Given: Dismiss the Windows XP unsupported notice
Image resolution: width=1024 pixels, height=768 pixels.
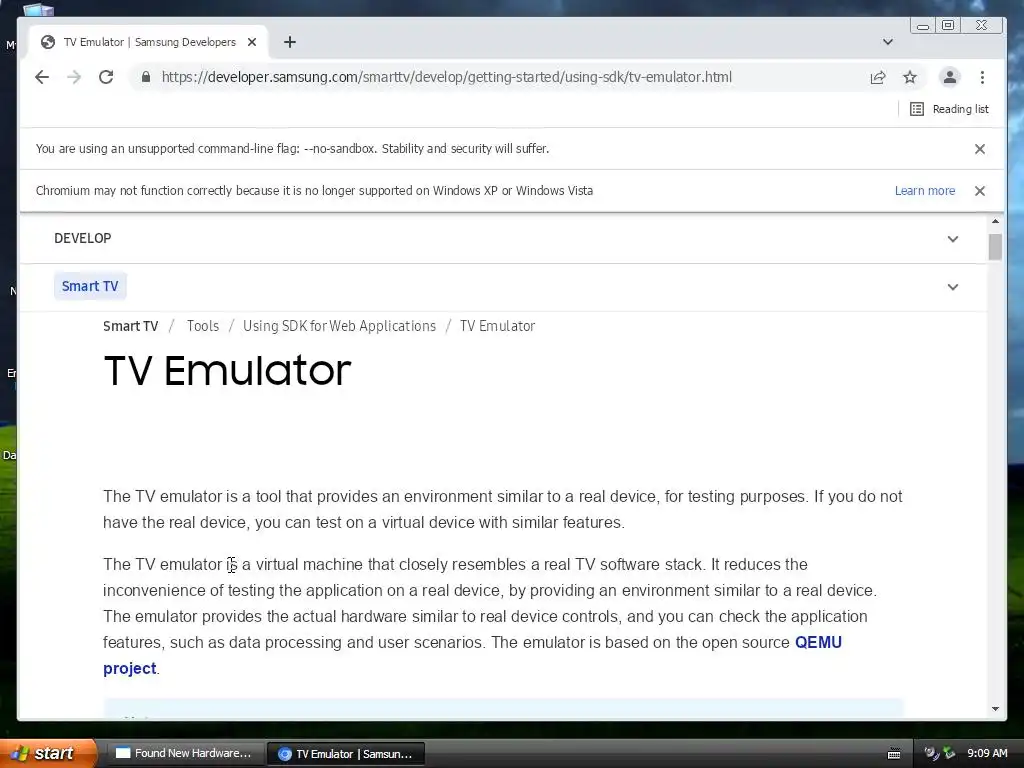Looking at the screenshot, I should click(980, 191).
